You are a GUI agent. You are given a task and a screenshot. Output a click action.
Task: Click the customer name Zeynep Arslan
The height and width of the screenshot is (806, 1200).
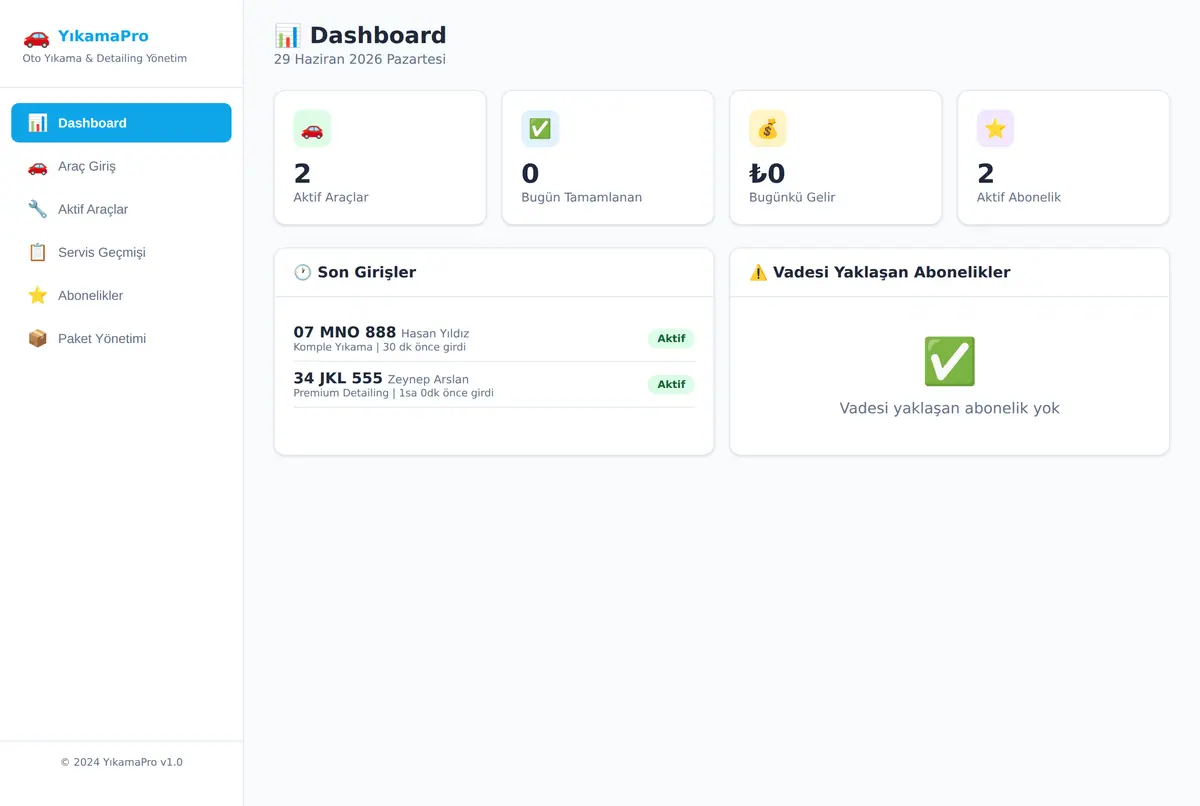(428, 380)
